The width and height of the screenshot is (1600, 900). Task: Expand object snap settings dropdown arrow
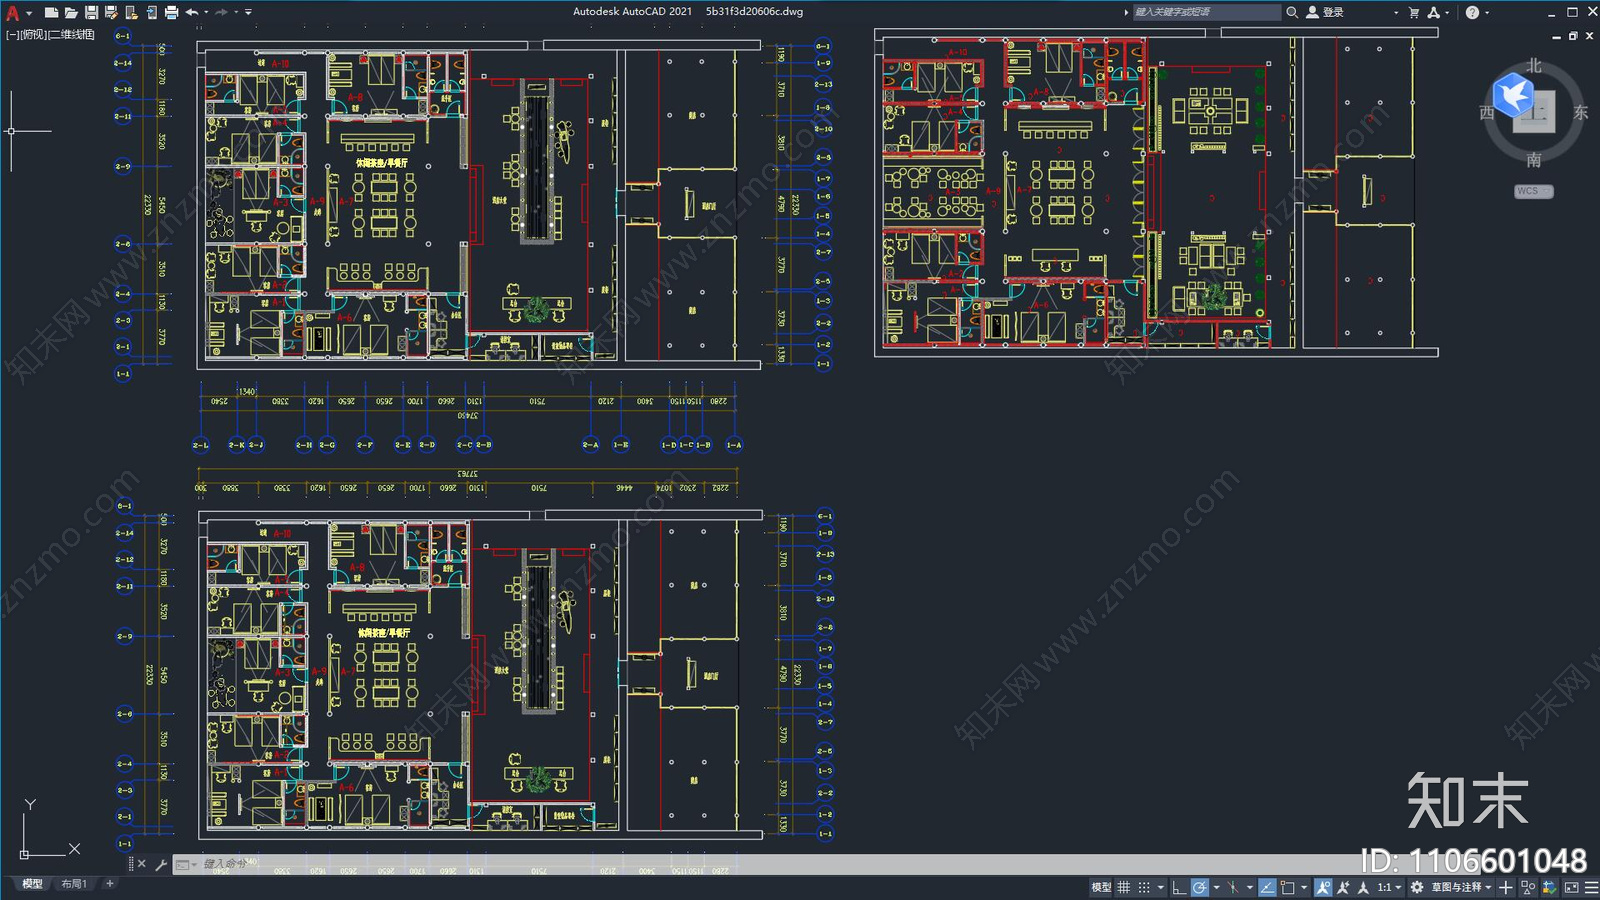tap(1304, 887)
